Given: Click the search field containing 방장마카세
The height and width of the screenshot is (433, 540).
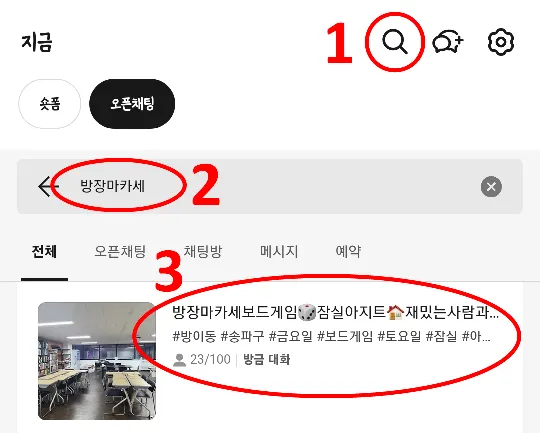Looking at the screenshot, I should click(x=270, y=186).
